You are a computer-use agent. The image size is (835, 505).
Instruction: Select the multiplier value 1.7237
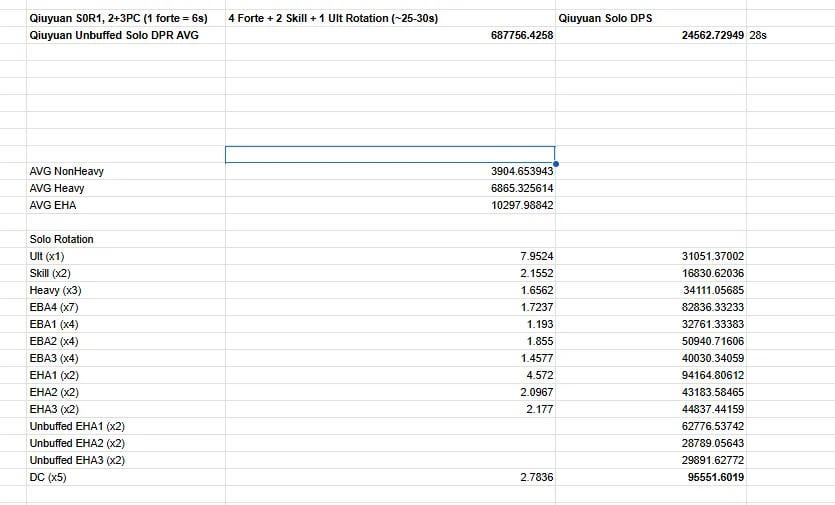[x=537, y=307]
